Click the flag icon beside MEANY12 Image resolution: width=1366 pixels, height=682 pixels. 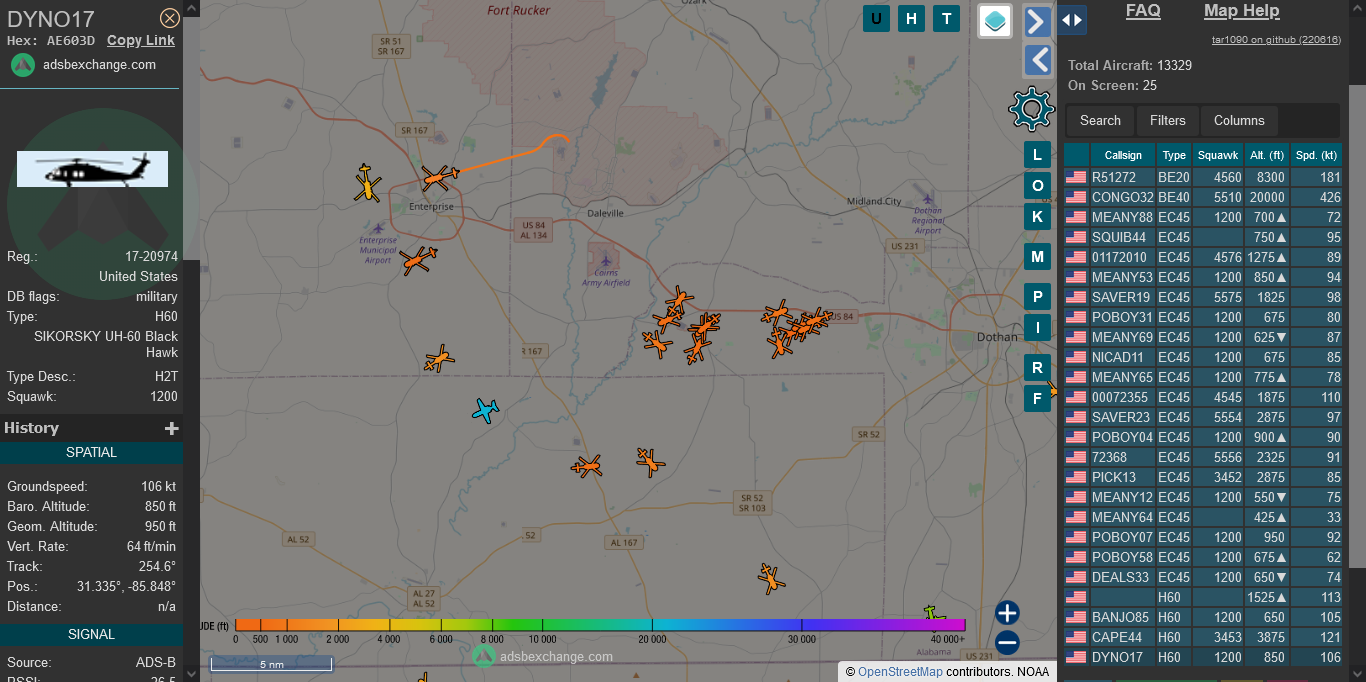pos(1076,497)
